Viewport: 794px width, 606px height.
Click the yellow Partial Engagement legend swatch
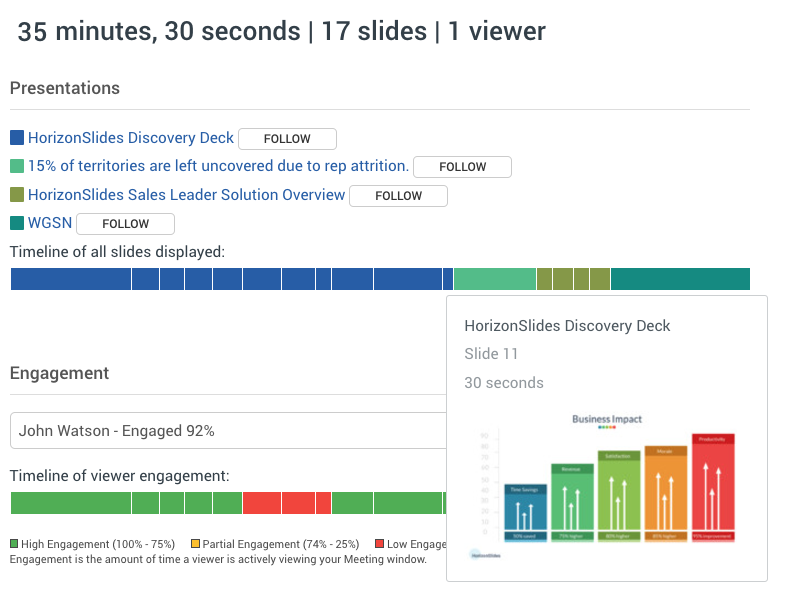pyautogui.click(x=195, y=544)
